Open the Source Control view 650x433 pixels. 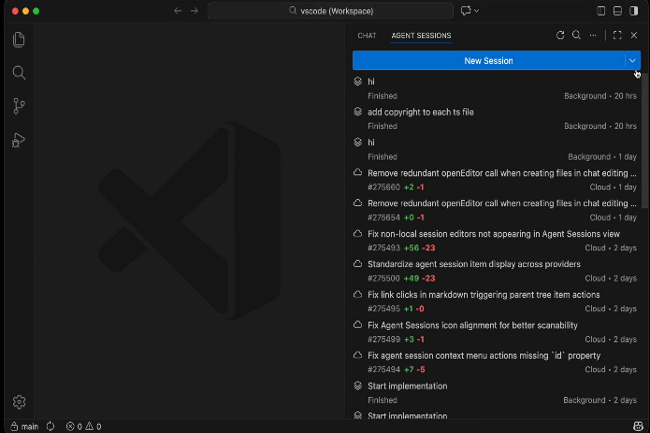point(19,106)
